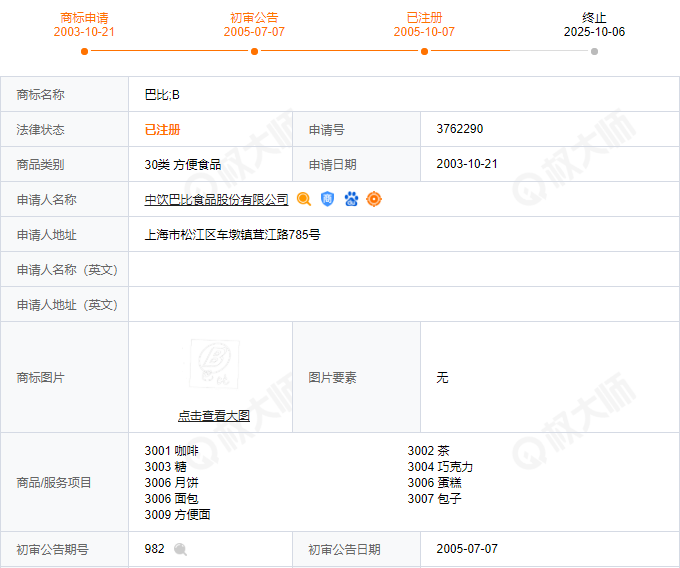Click application date value 2003-10-21 in table
680x568 pixels.
pyautogui.click(x=467, y=164)
